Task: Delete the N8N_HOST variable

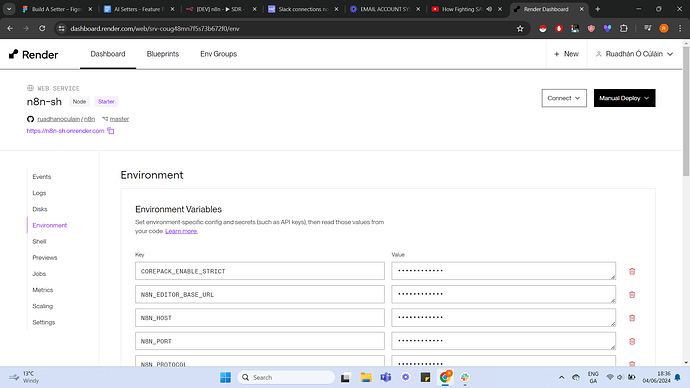Action: (632, 318)
